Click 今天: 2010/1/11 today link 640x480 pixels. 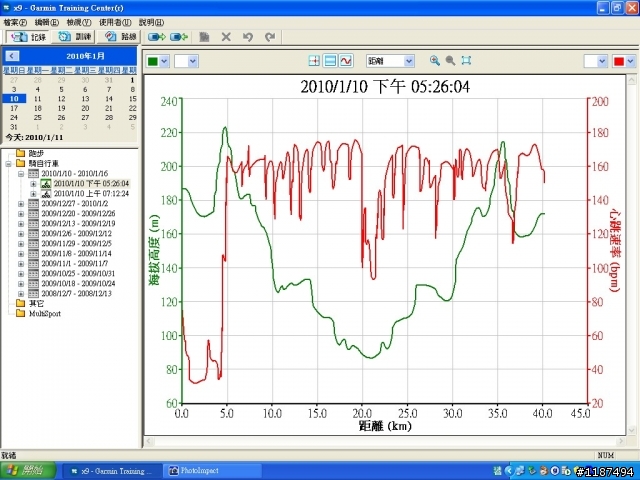(x=34, y=138)
